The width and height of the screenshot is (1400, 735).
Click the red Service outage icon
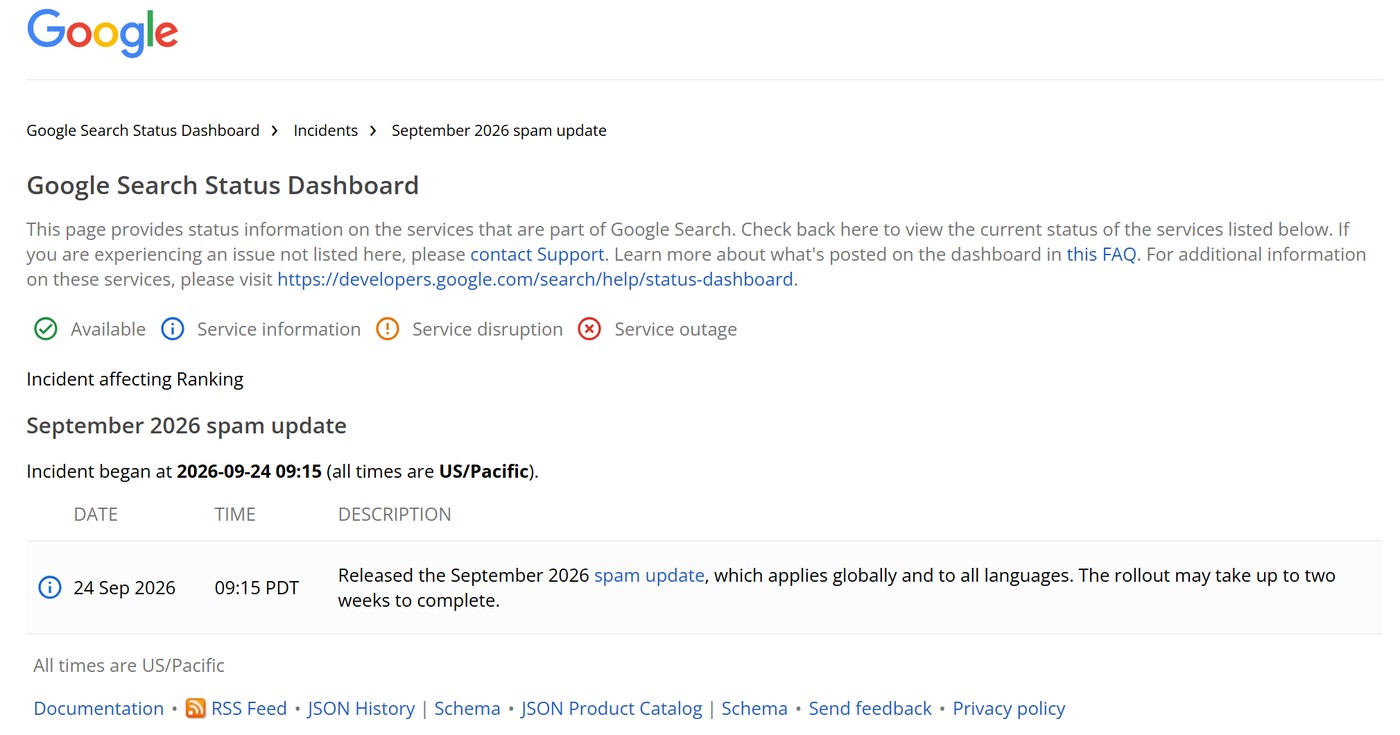590,329
